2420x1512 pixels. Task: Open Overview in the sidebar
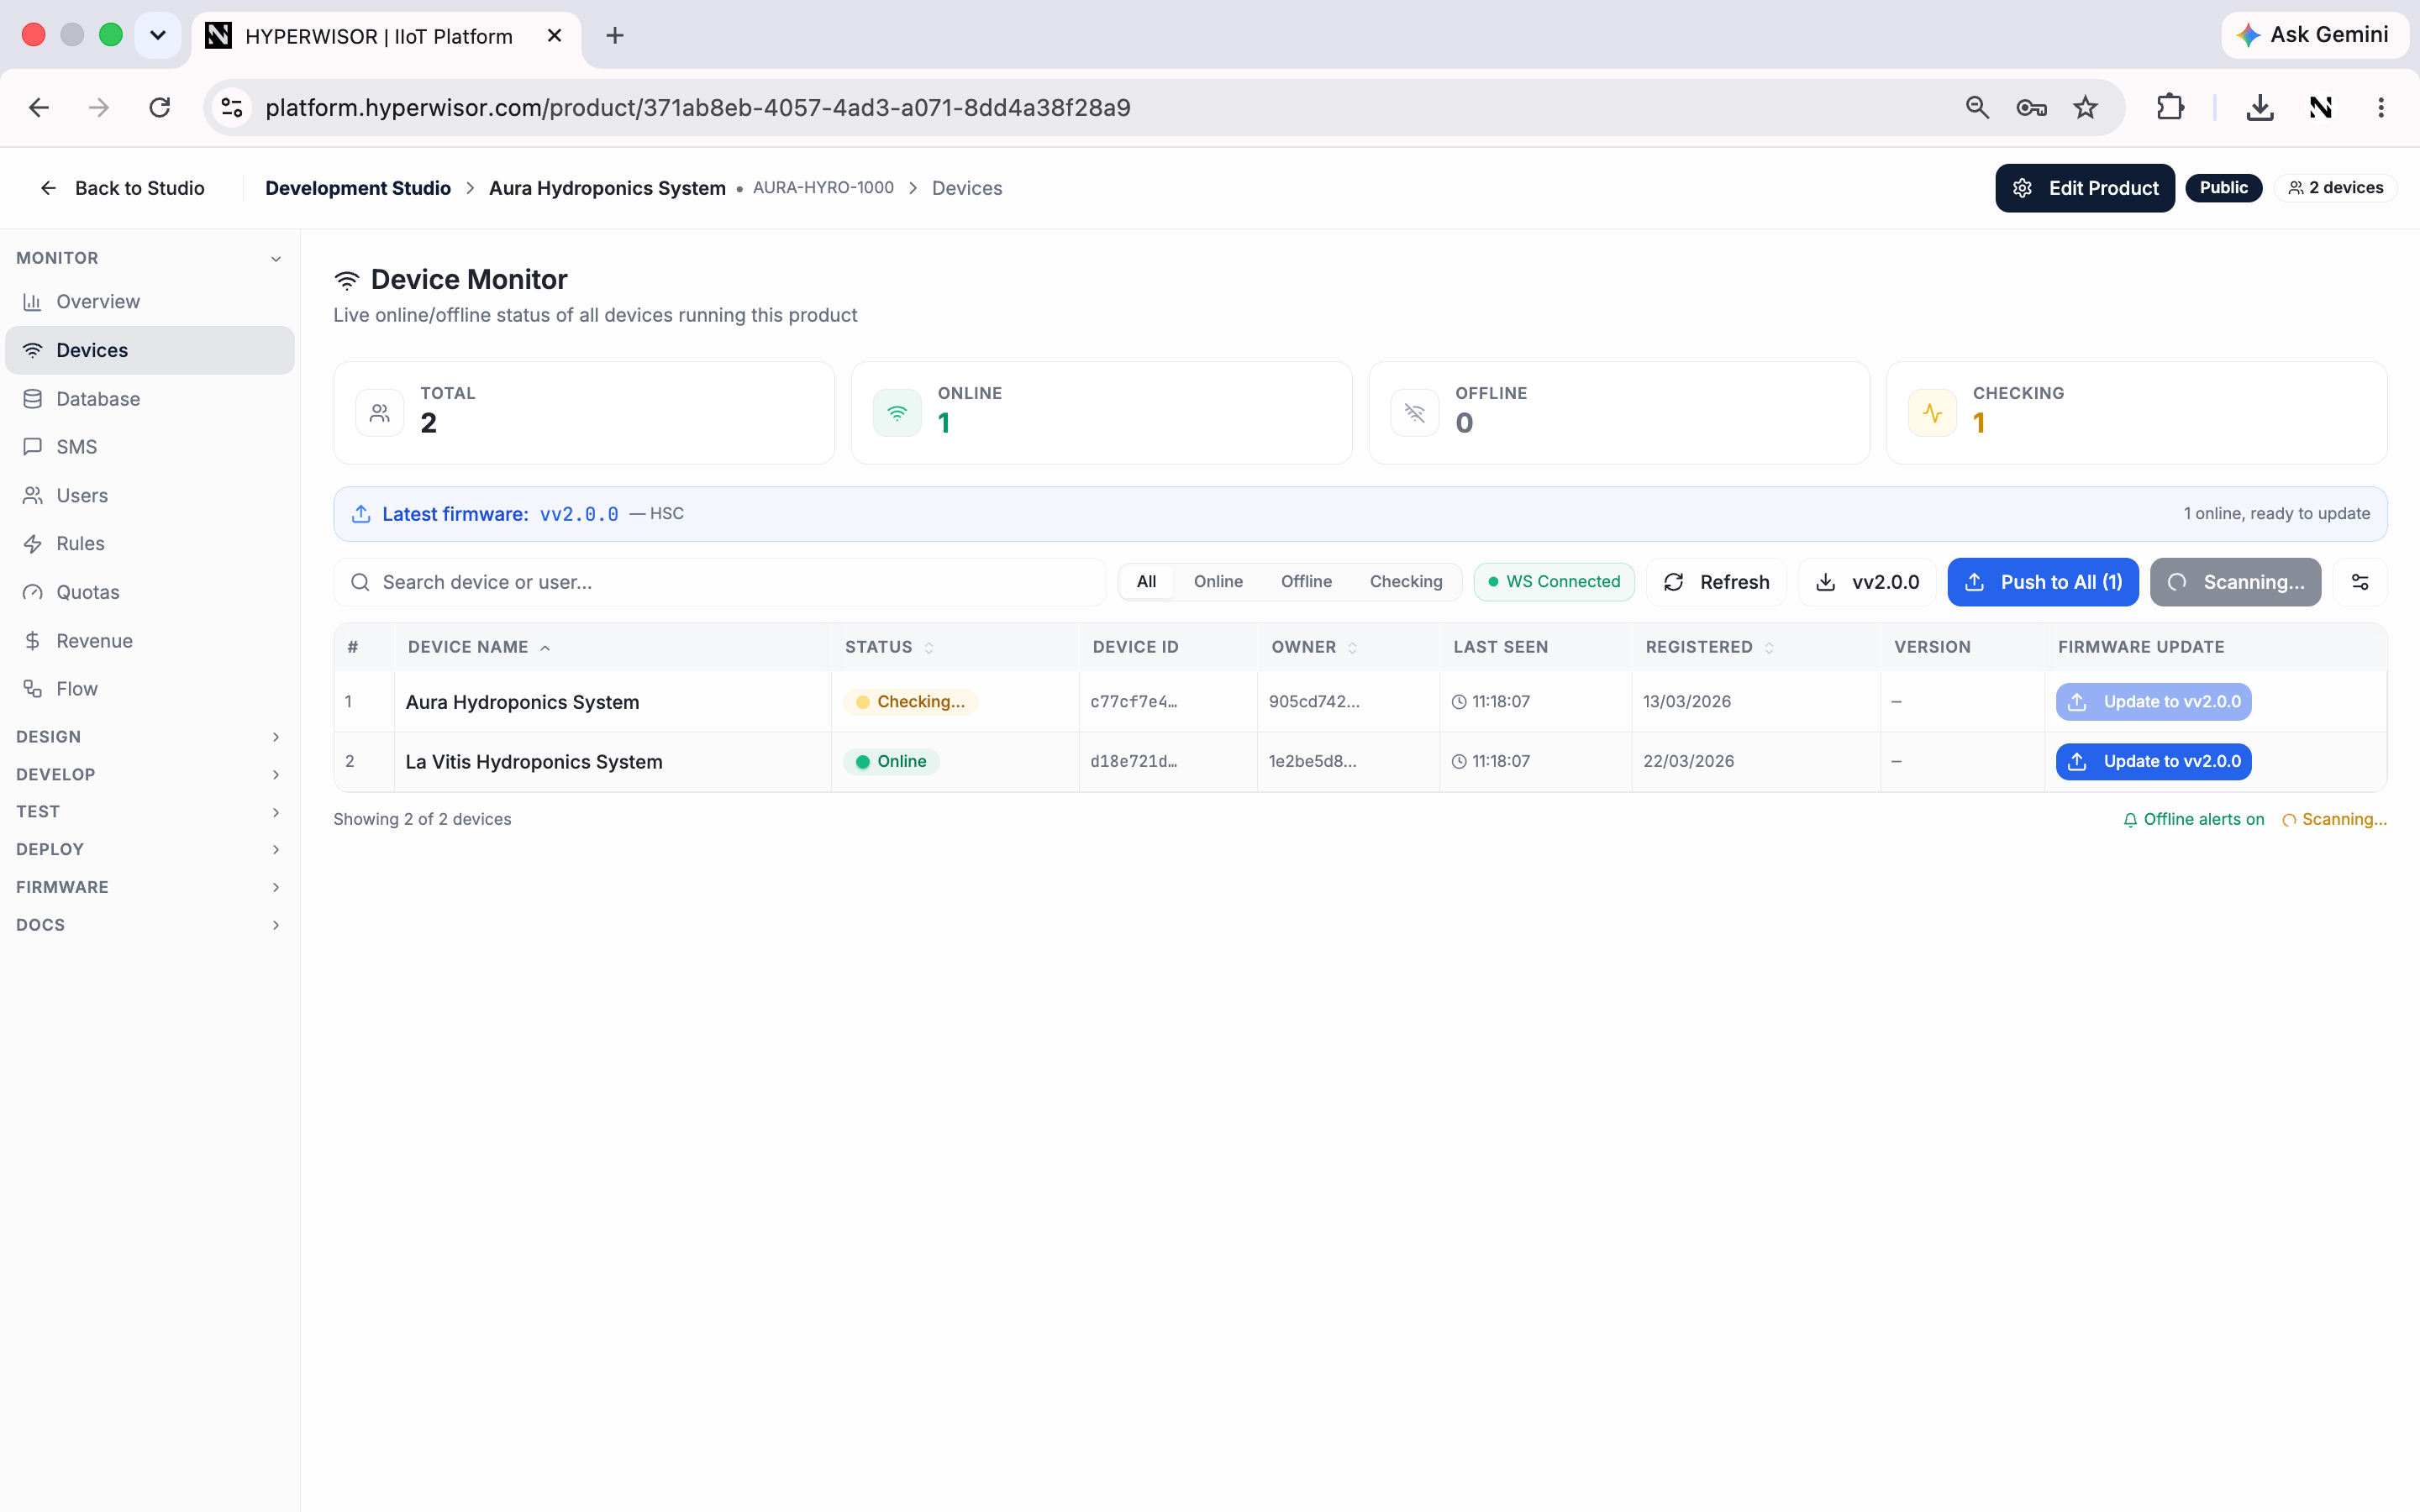click(x=150, y=302)
